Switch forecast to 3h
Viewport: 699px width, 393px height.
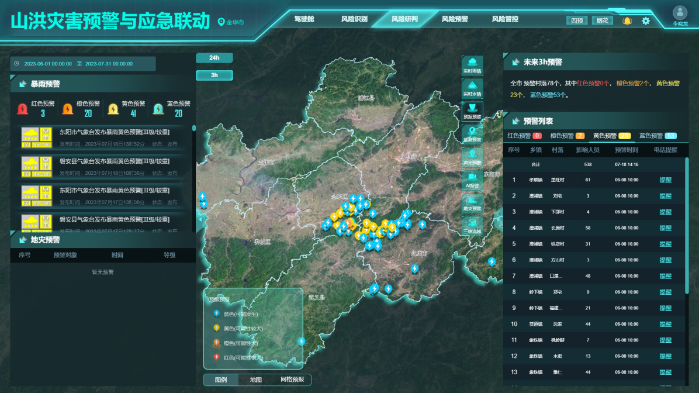pyautogui.click(x=214, y=75)
